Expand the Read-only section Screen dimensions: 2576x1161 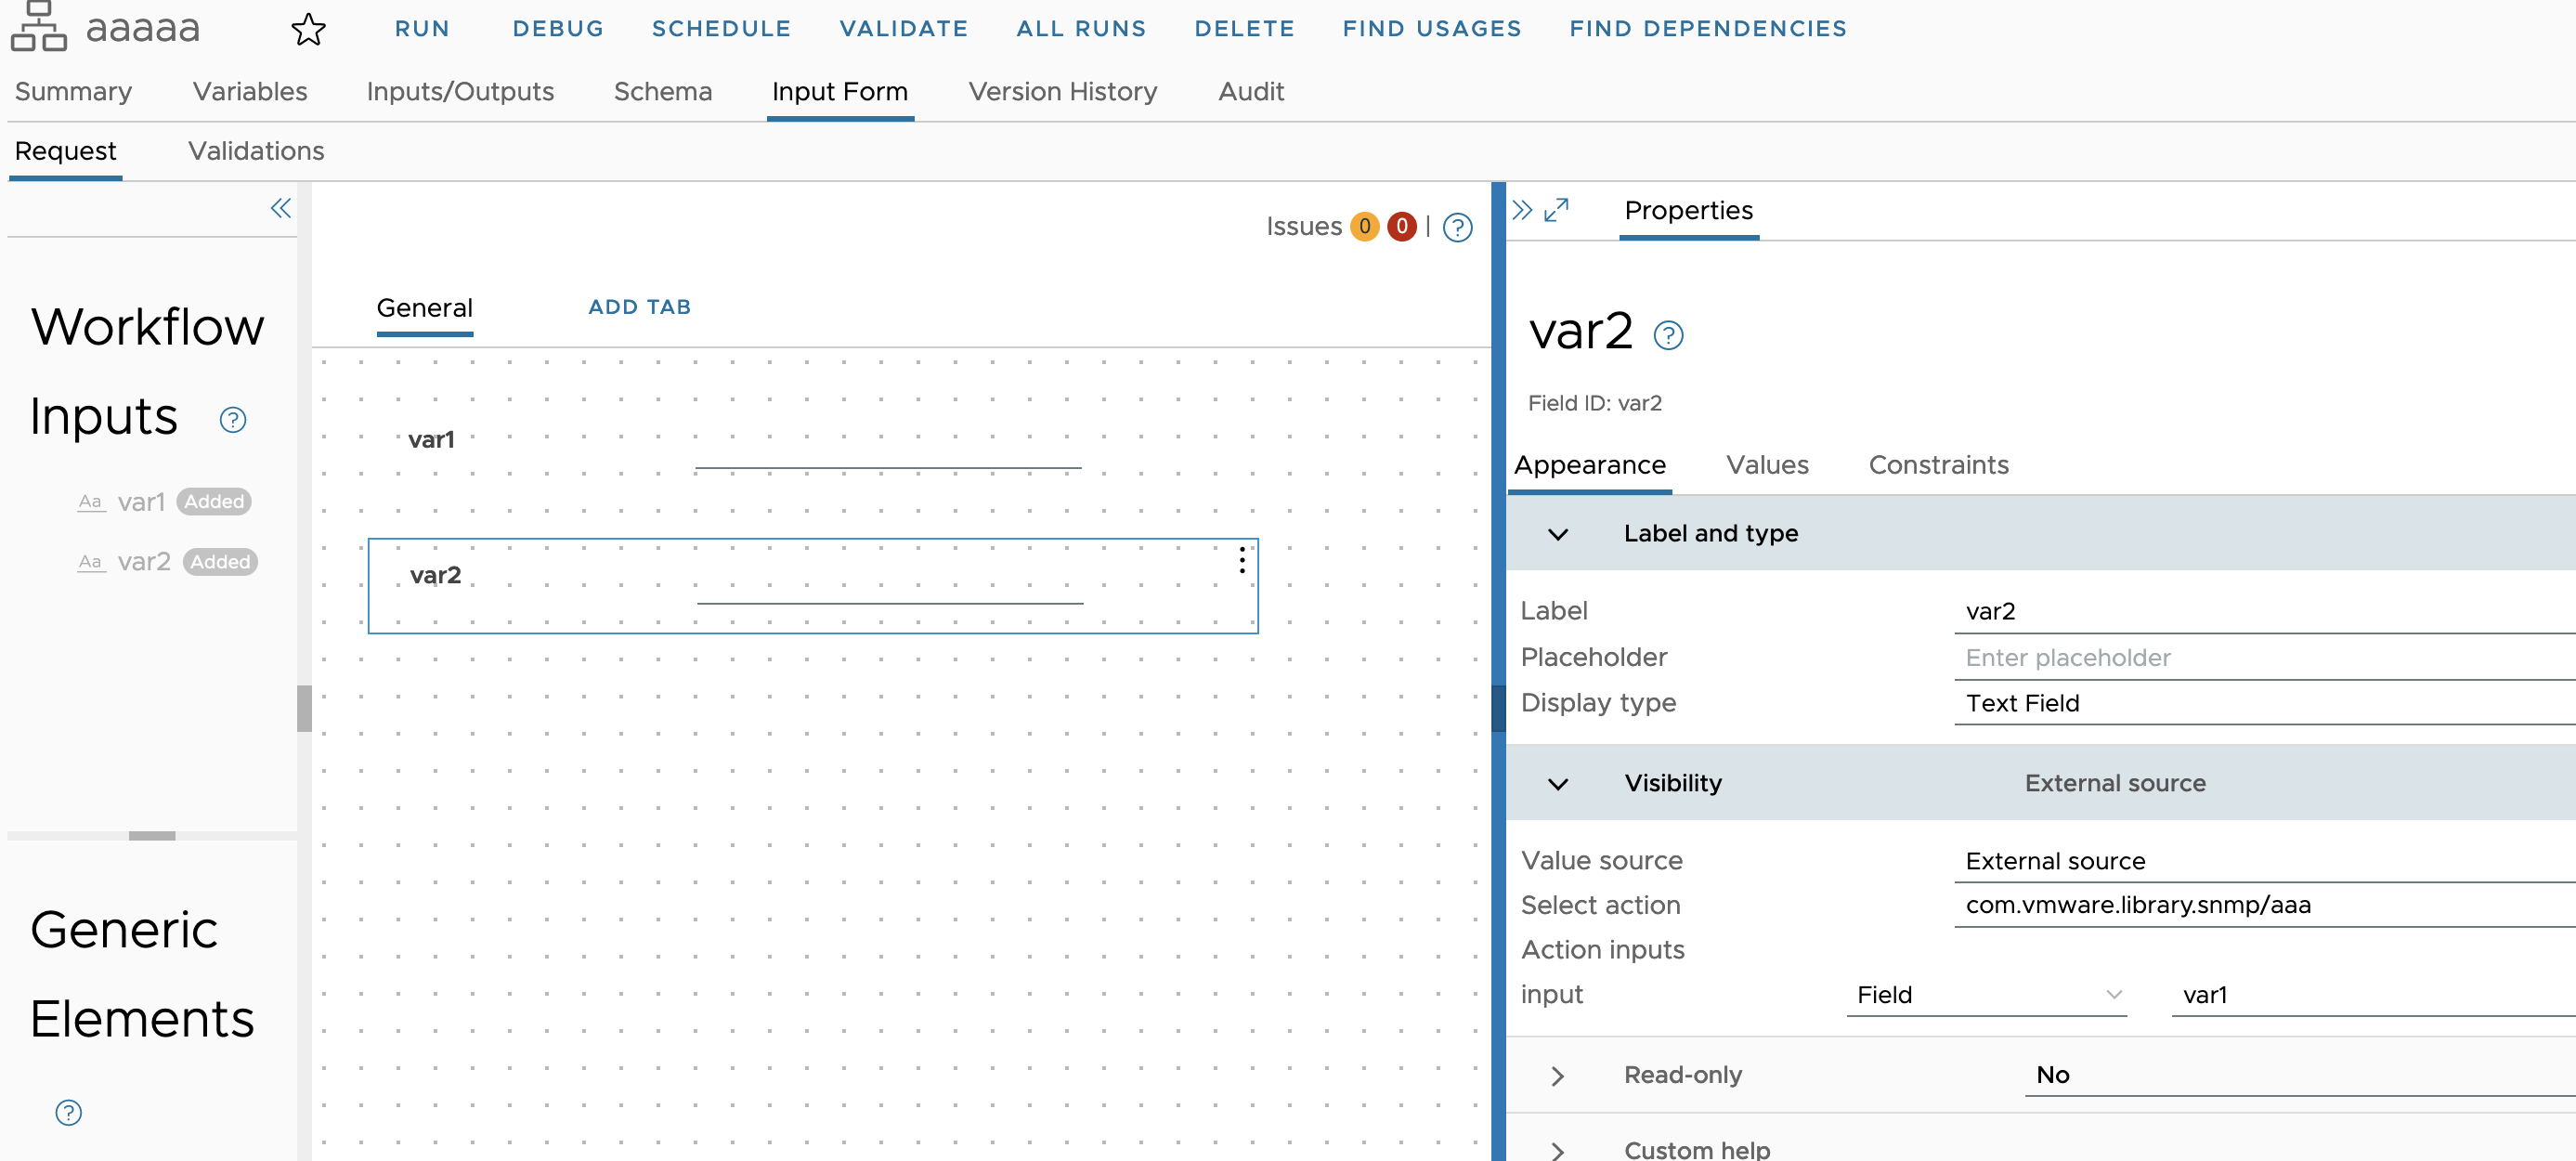point(1557,1075)
